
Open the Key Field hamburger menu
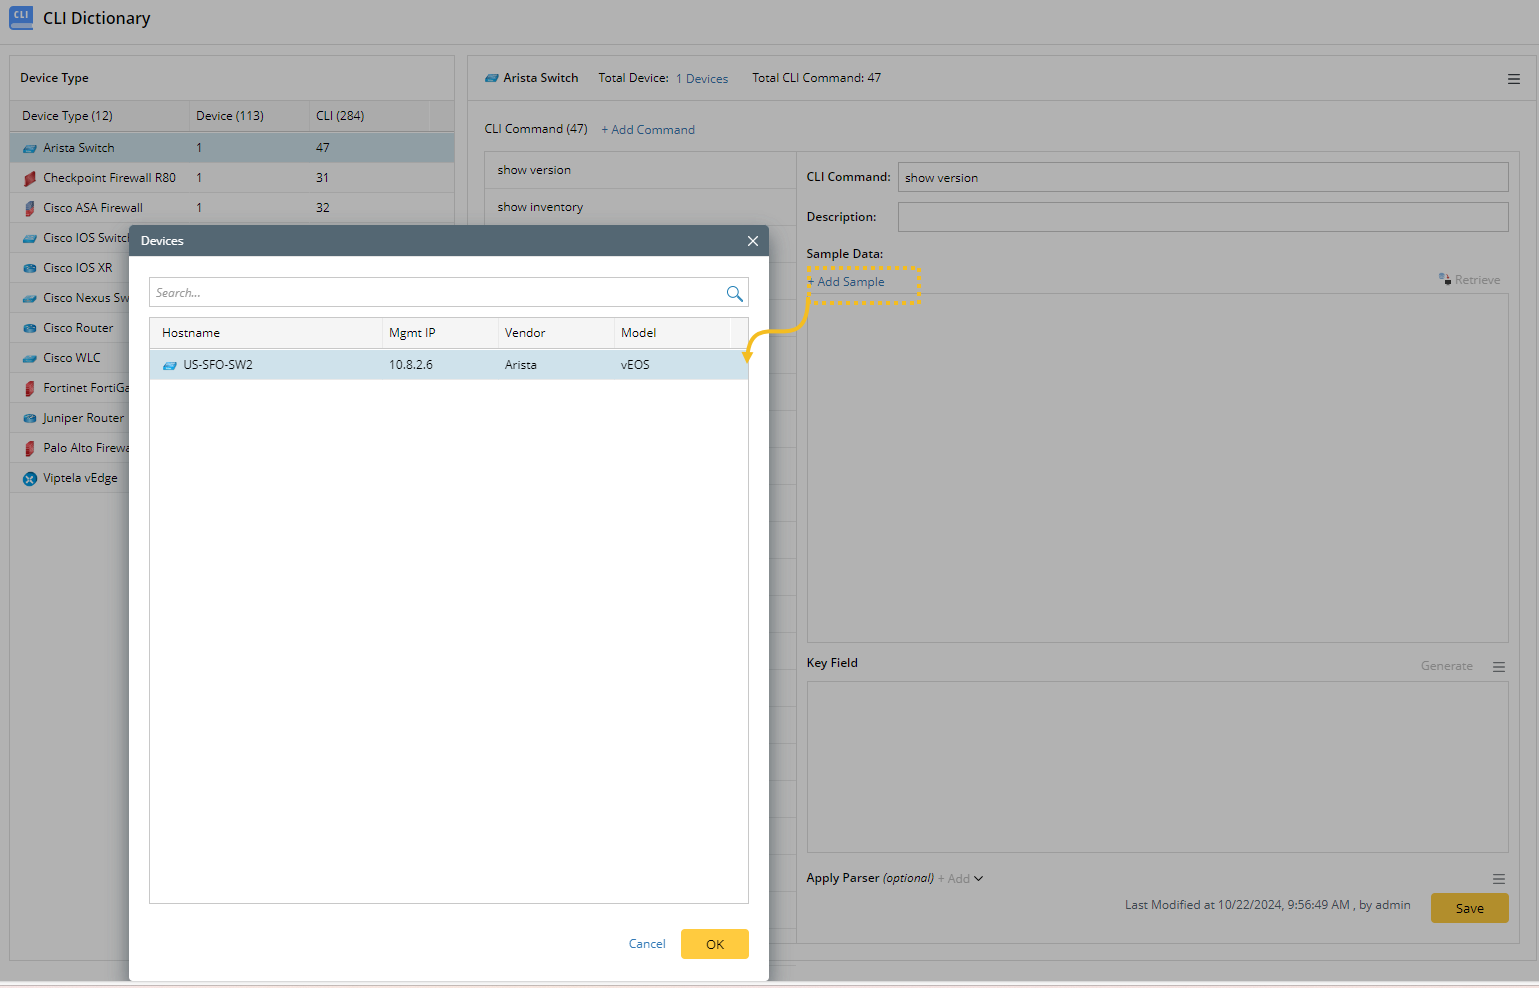(x=1498, y=667)
